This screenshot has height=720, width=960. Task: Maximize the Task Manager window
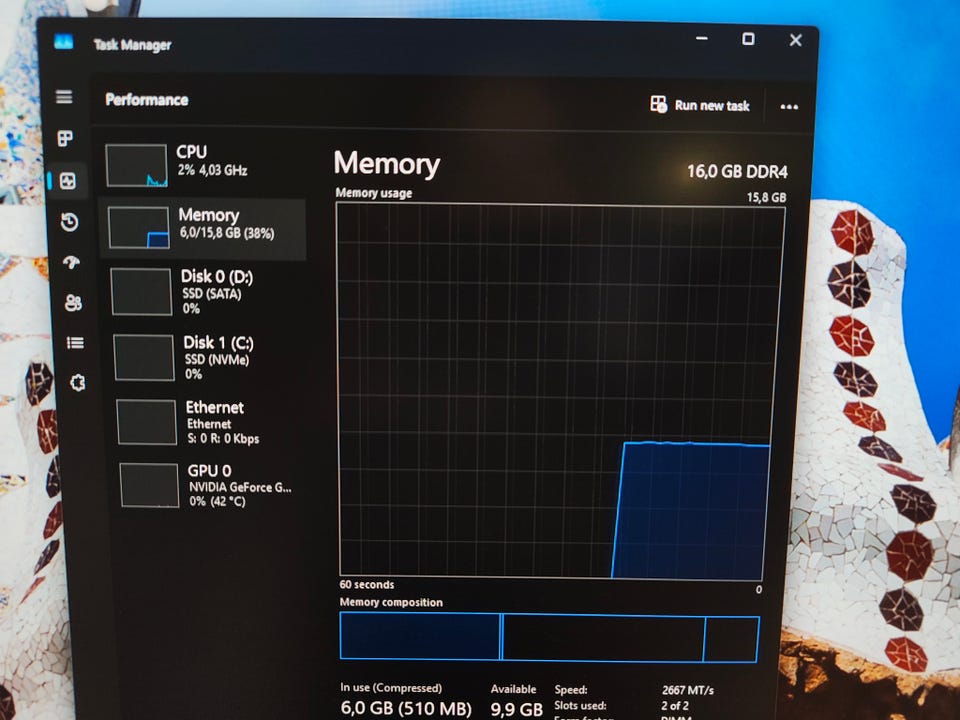[x=748, y=39]
